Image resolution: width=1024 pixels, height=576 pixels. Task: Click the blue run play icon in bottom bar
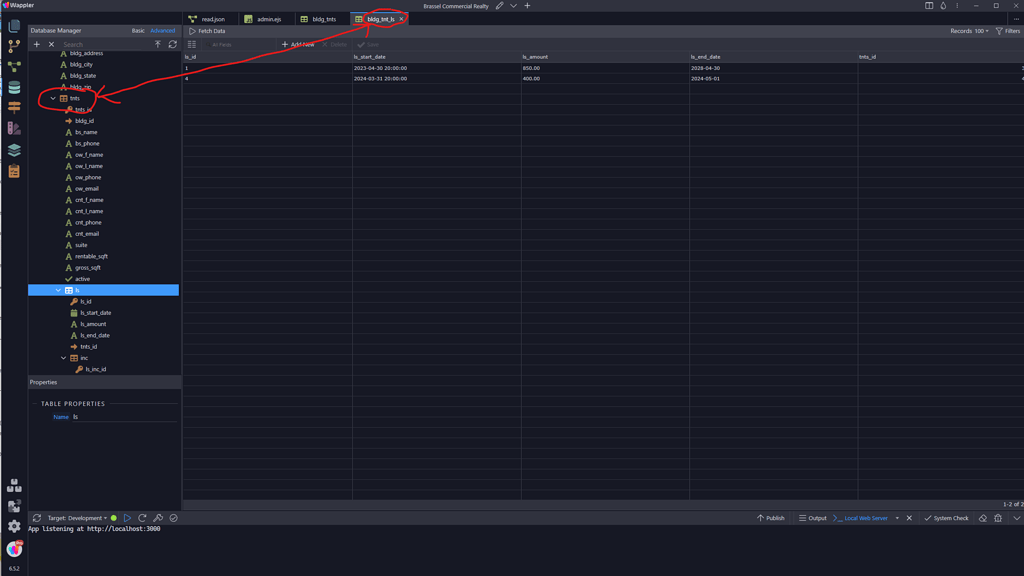pos(127,518)
